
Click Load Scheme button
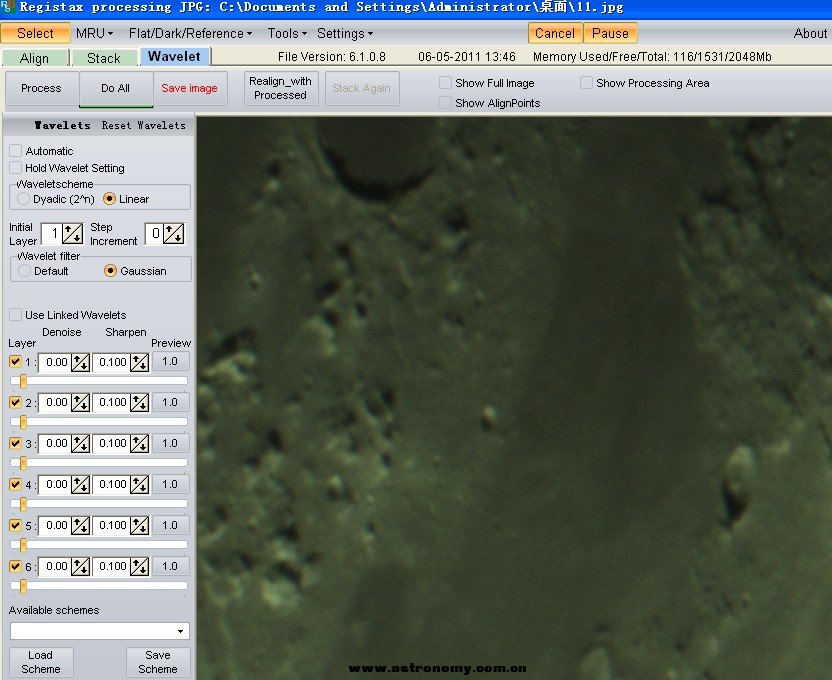coord(40,662)
